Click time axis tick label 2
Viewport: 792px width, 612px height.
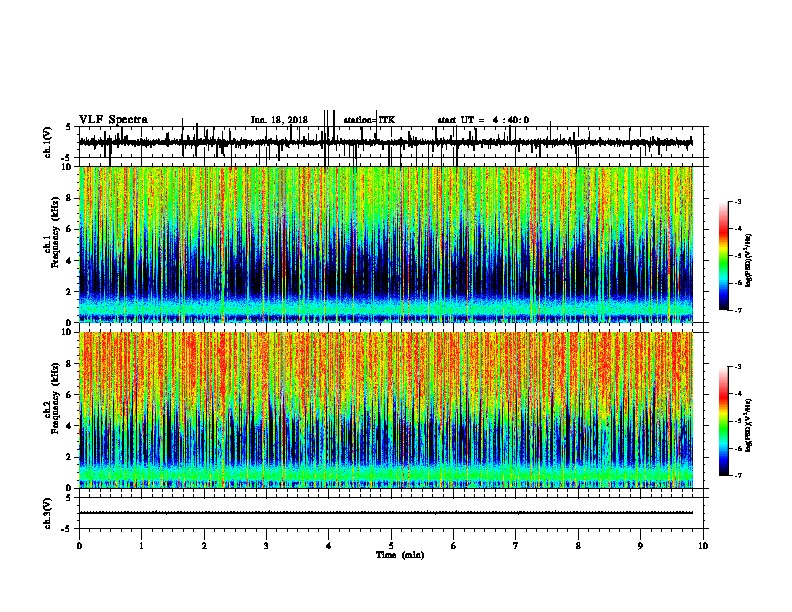[204, 546]
